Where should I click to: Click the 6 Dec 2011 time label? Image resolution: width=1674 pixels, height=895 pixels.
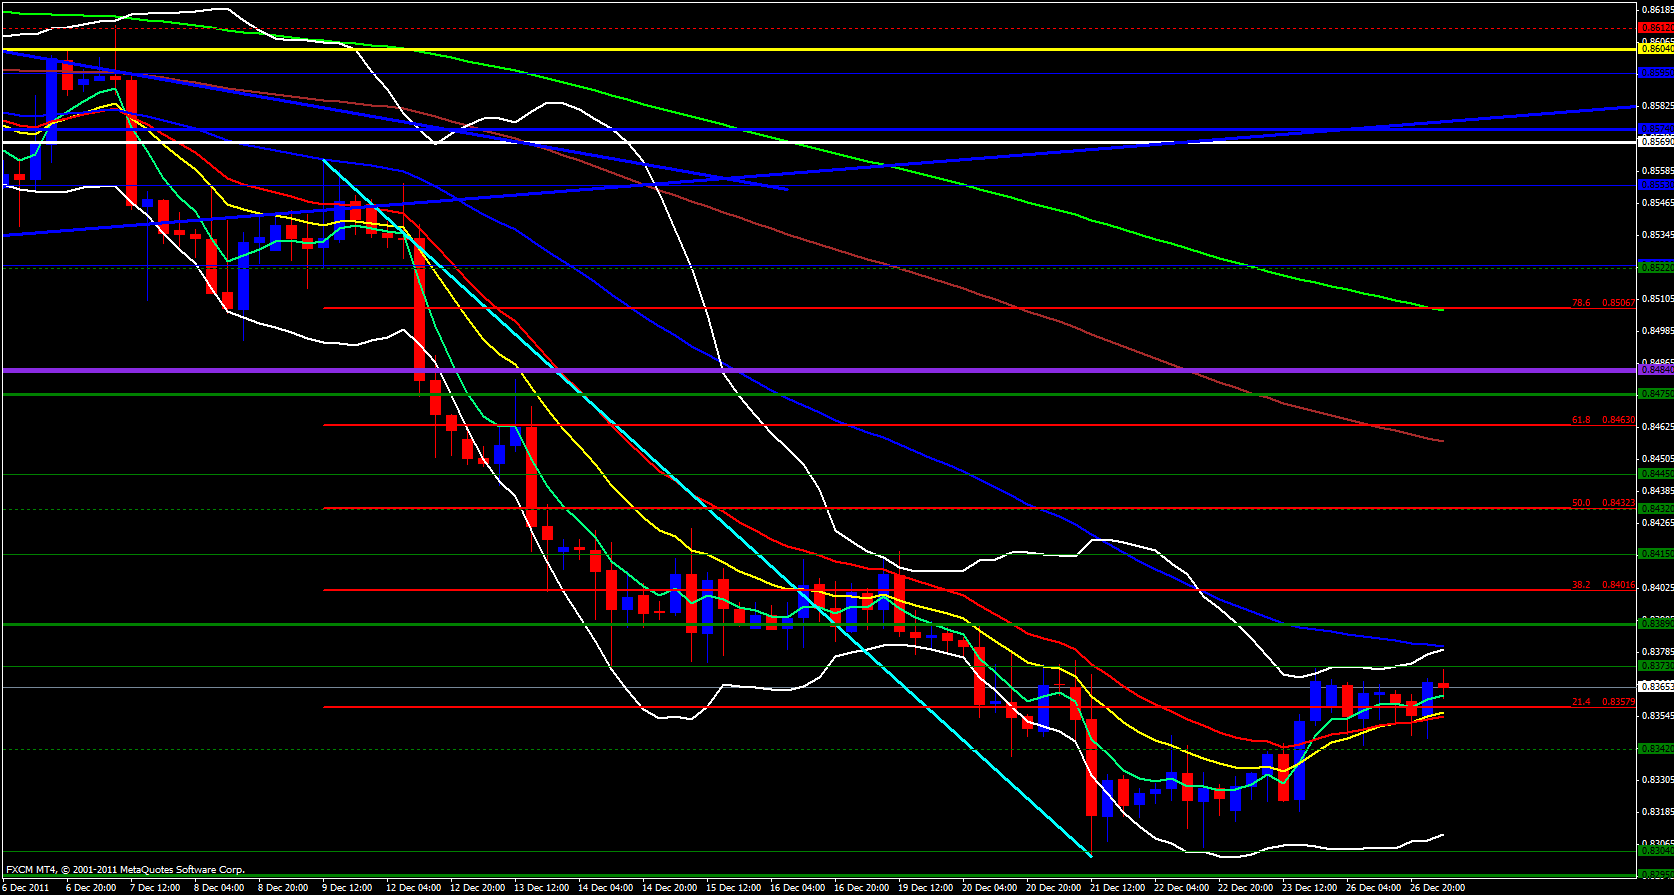point(25,888)
